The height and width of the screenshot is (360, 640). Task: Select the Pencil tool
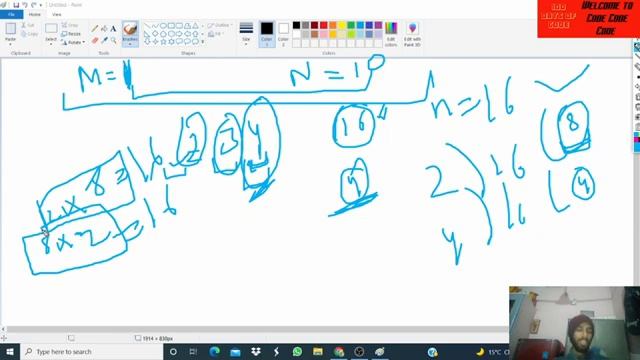click(95, 29)
